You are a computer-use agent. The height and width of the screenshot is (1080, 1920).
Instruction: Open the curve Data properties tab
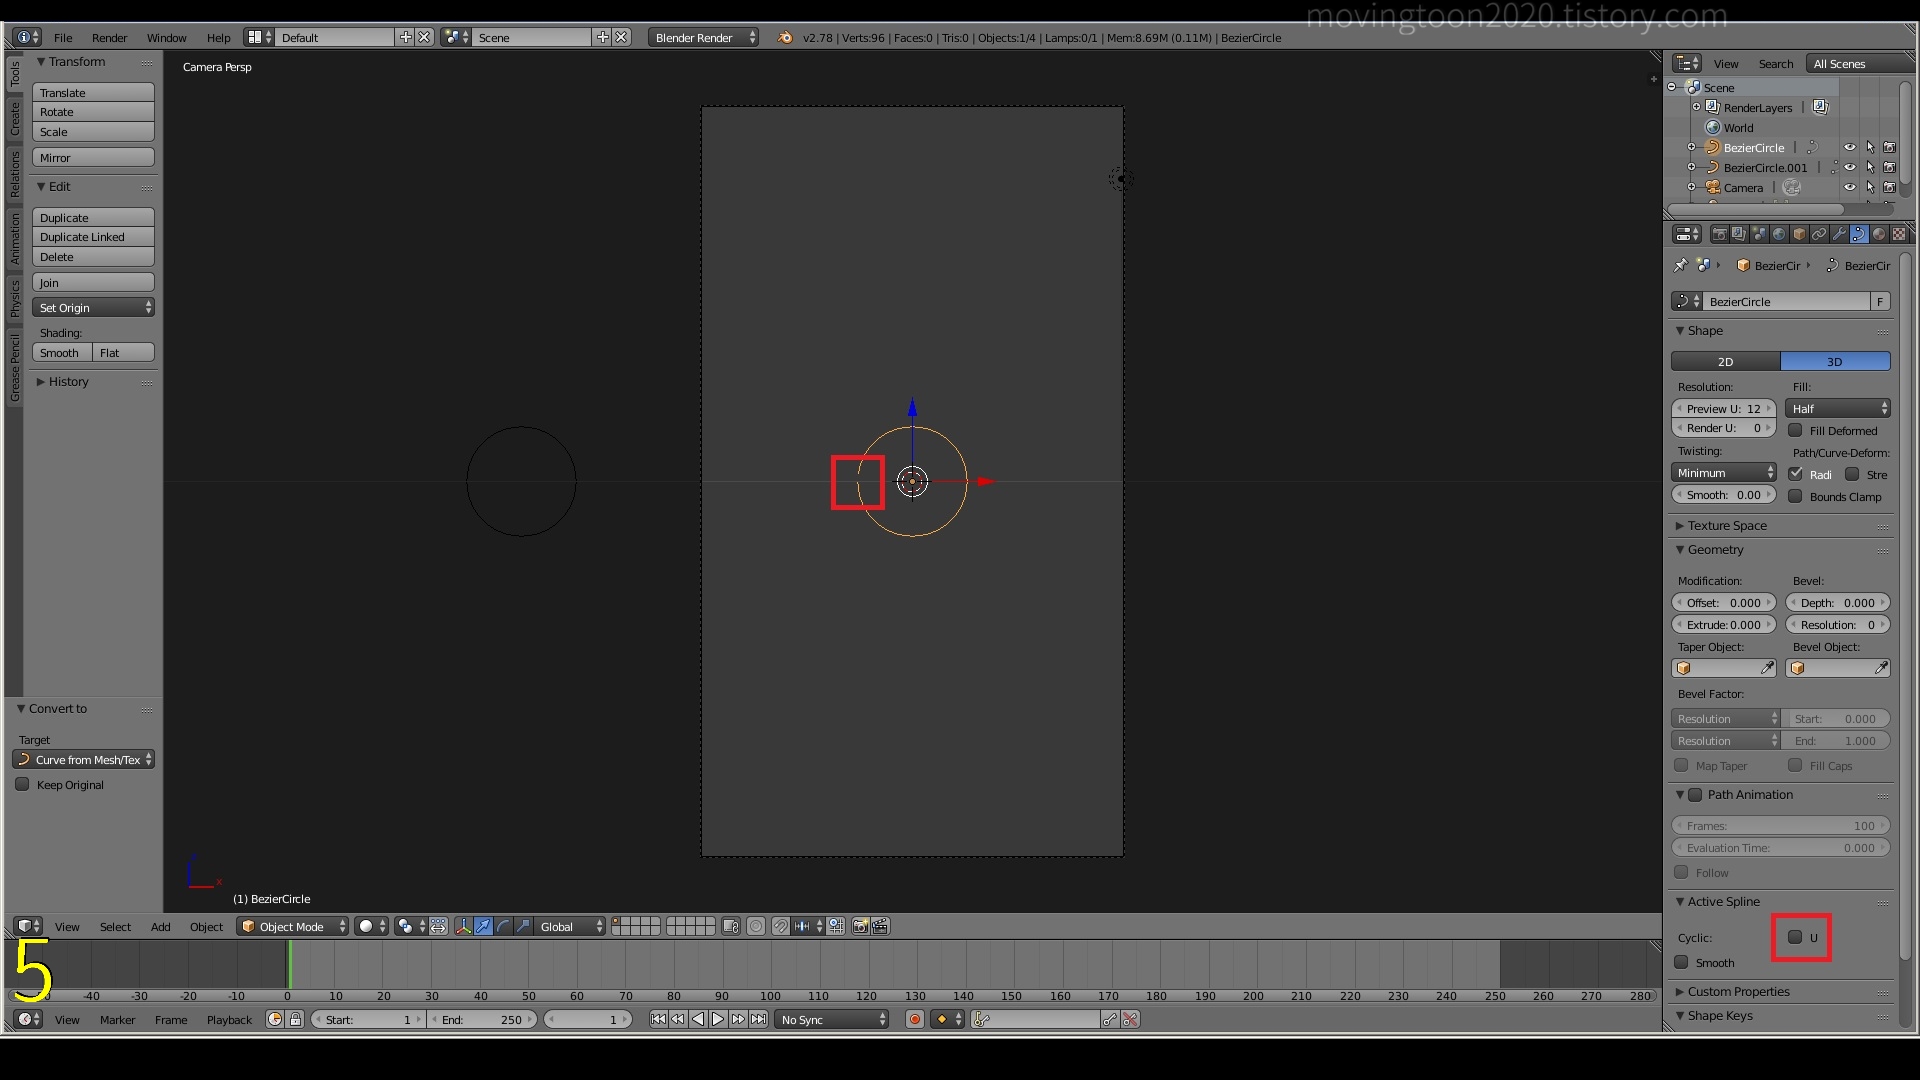pos(1859,234)
